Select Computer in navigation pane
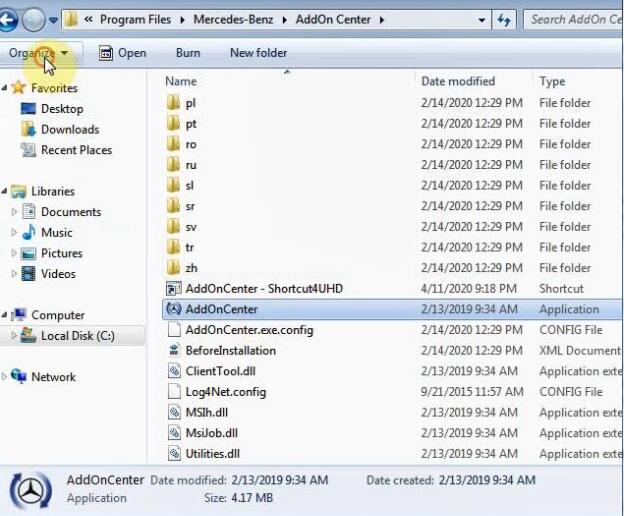 [x=58, y=315]
